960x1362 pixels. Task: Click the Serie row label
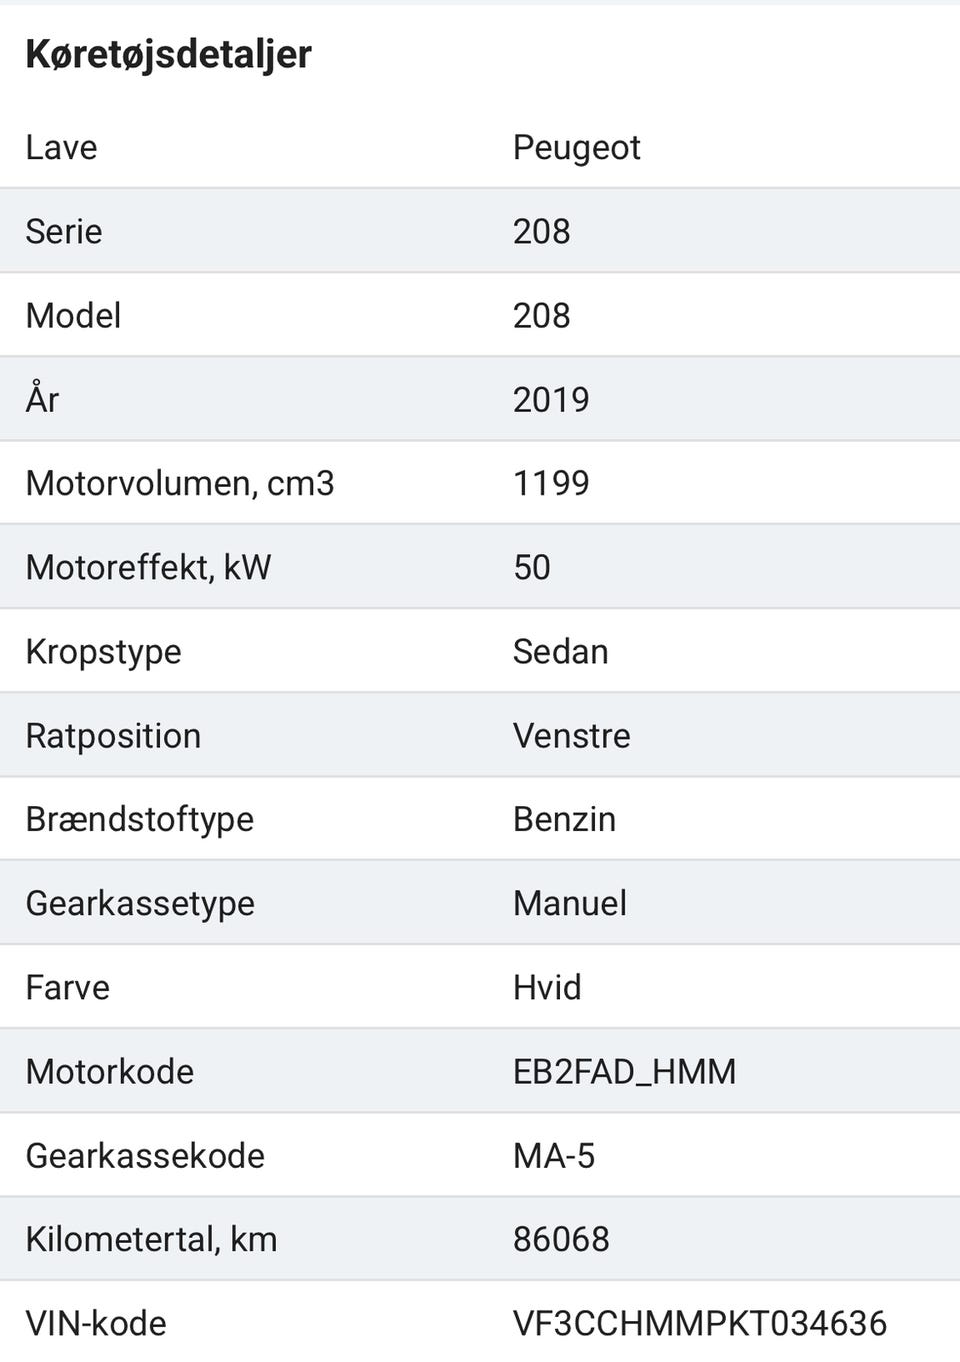[64, 231]
